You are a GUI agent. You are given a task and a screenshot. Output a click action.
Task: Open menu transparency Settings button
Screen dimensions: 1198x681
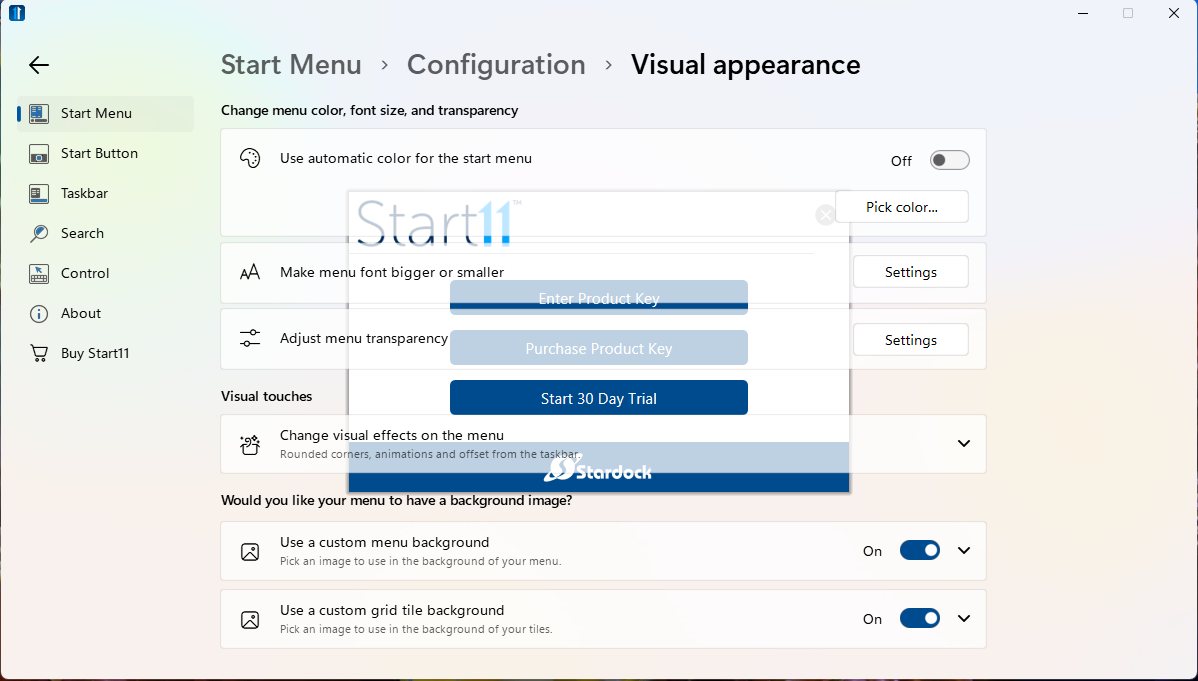(x=911, y=340)
